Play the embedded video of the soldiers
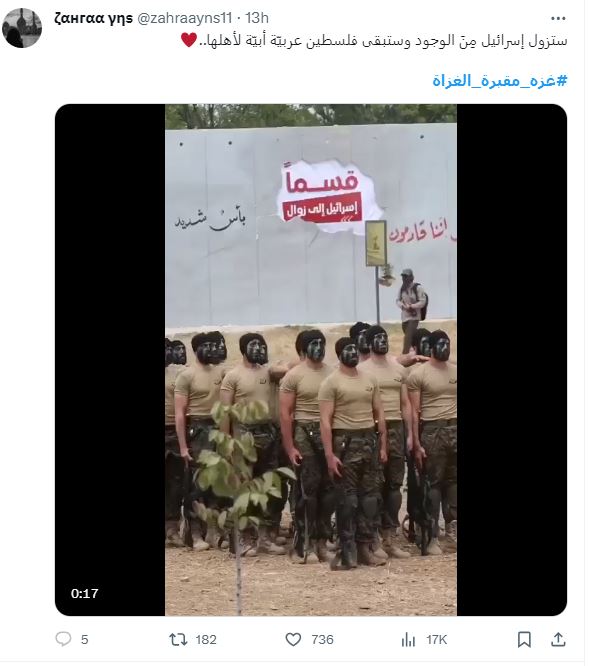The image size is (590, 666). coord(311,360)
